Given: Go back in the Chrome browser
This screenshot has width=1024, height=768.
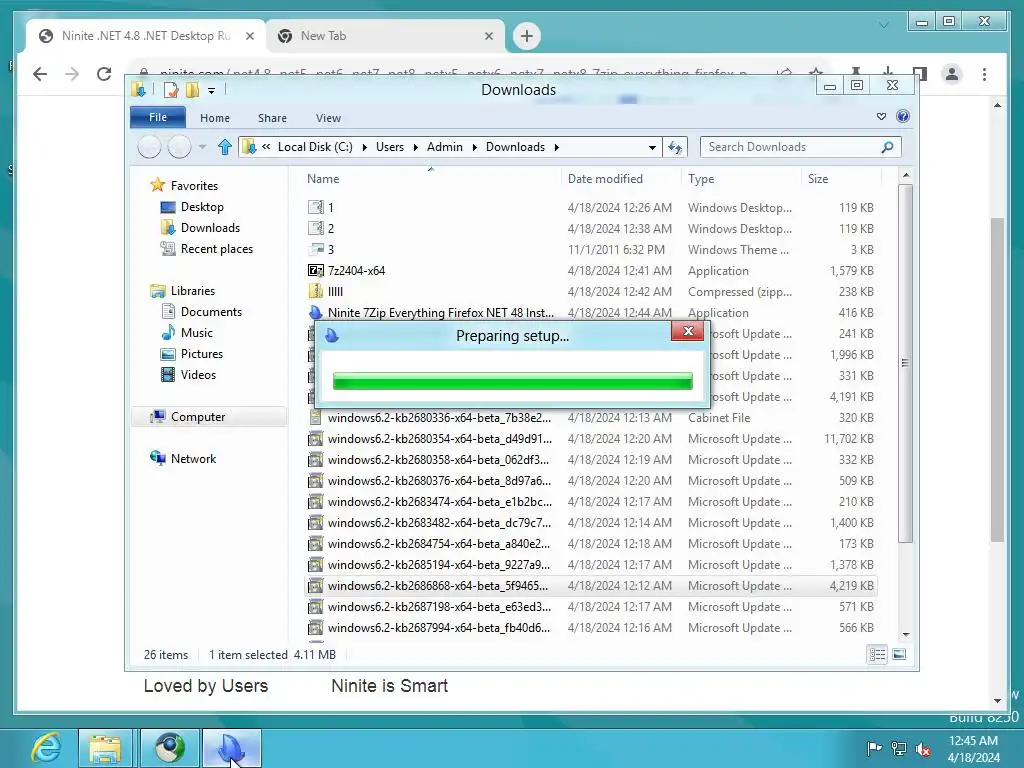Looking at the screenshot, I should coord(40,74).
